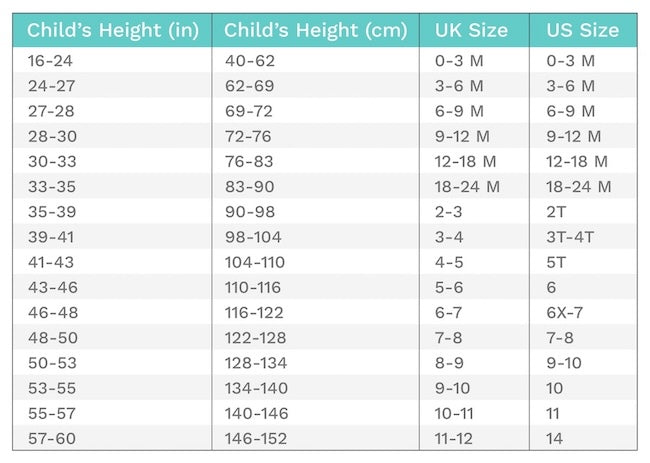Click the "Child's Height (in)" column header
The width and height of the screenshot is (650, 463).
coord(113,30)
